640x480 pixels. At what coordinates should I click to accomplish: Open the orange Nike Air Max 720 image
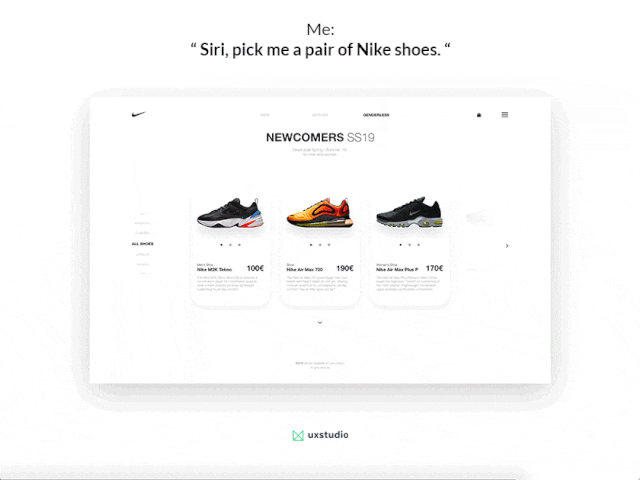[x=320, y=212]
